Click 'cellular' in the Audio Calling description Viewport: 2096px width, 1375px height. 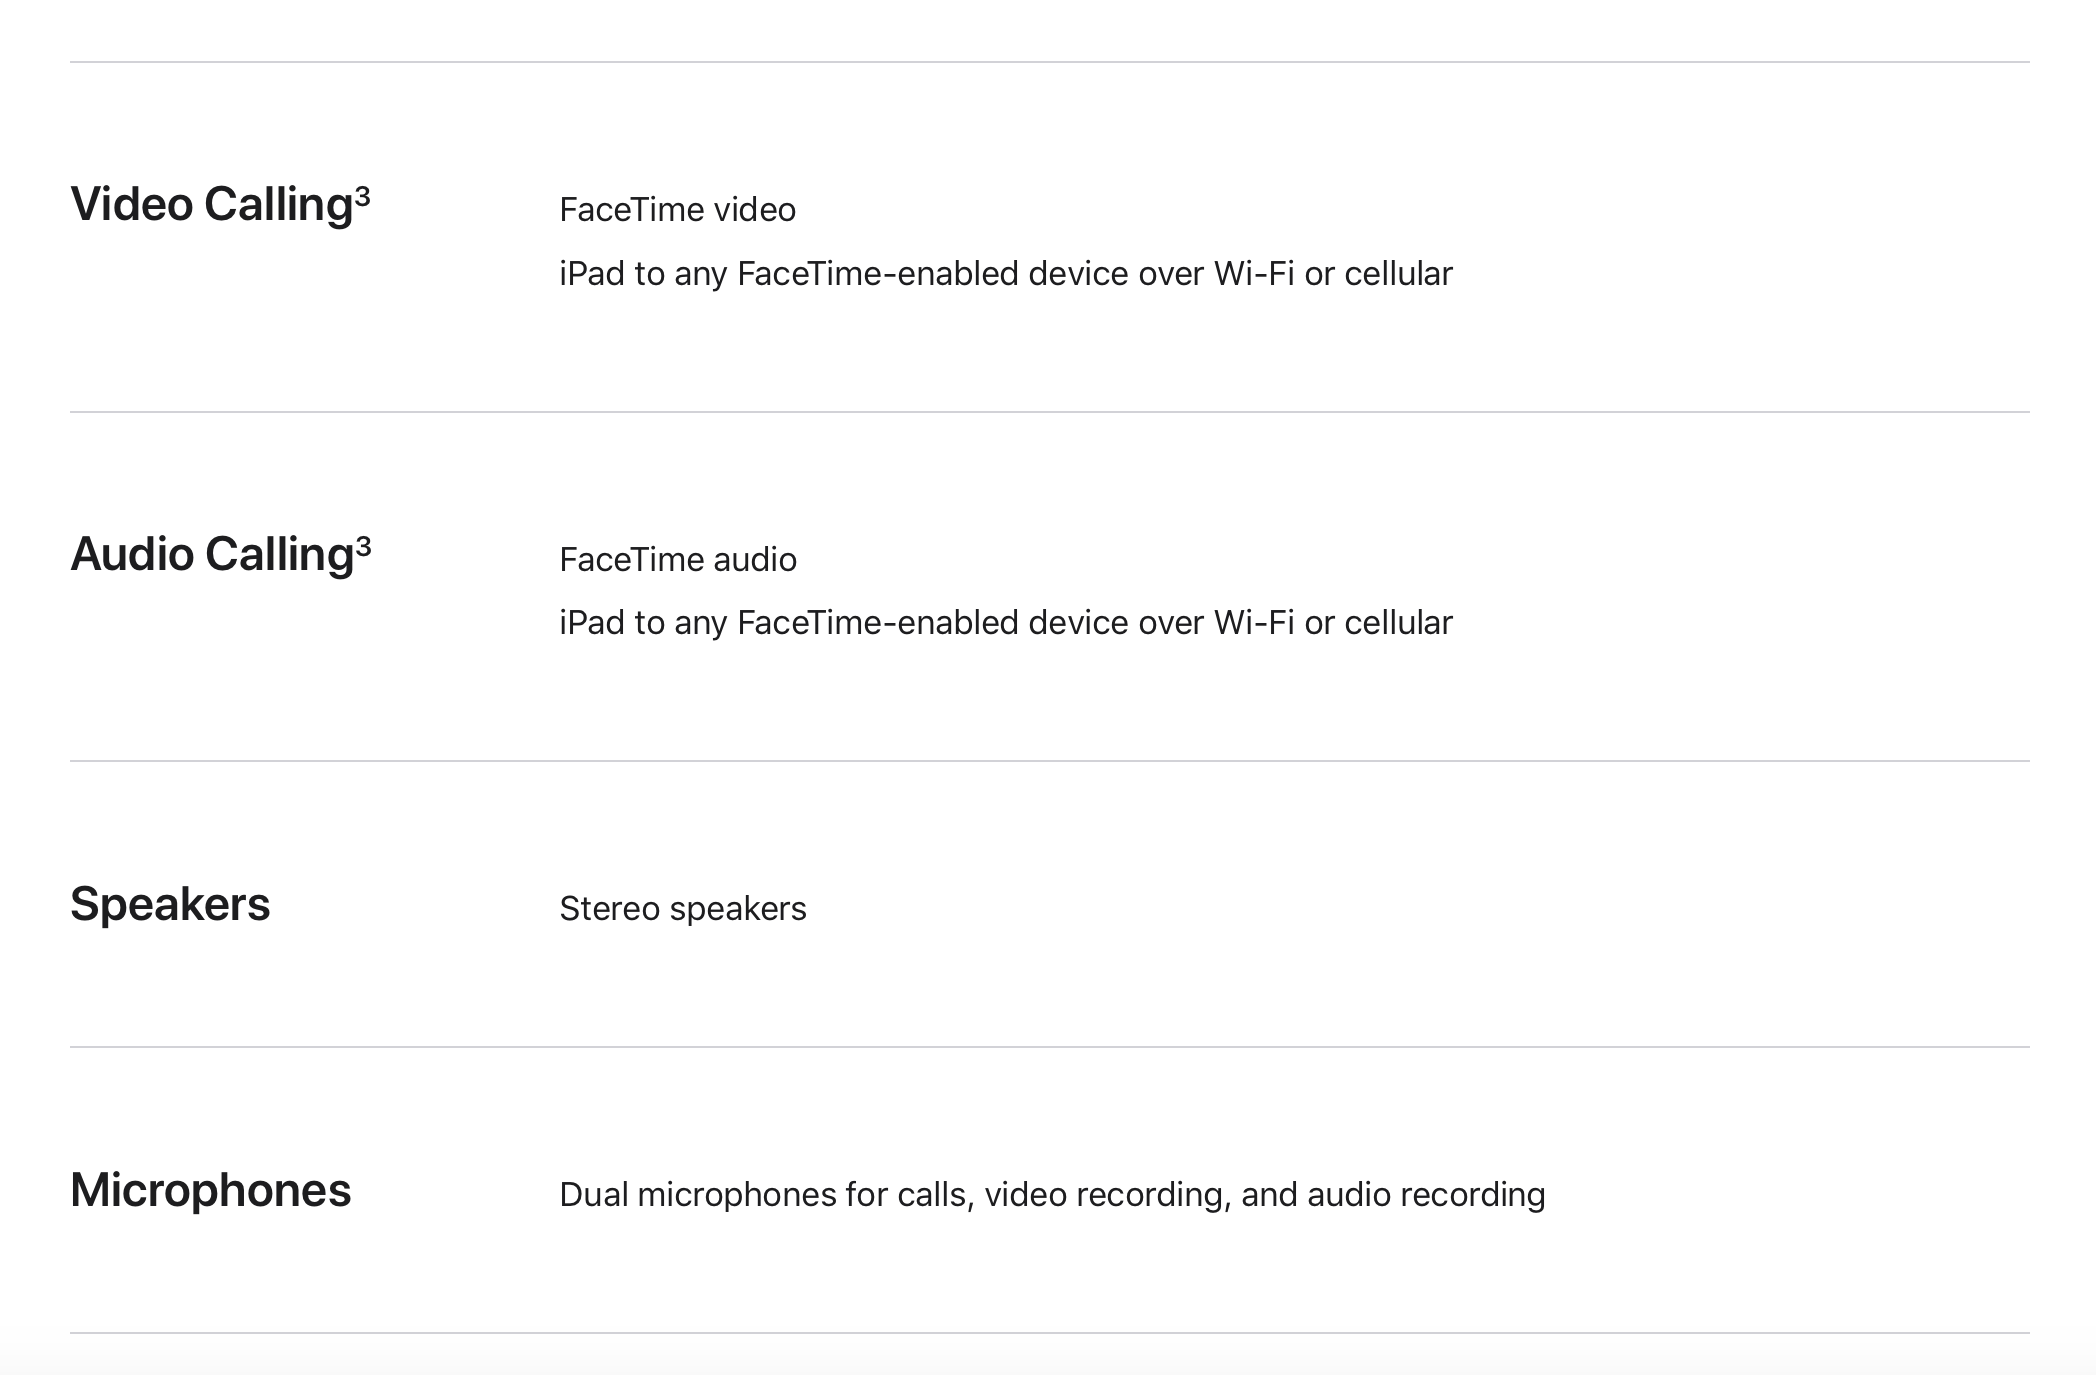1398,623
